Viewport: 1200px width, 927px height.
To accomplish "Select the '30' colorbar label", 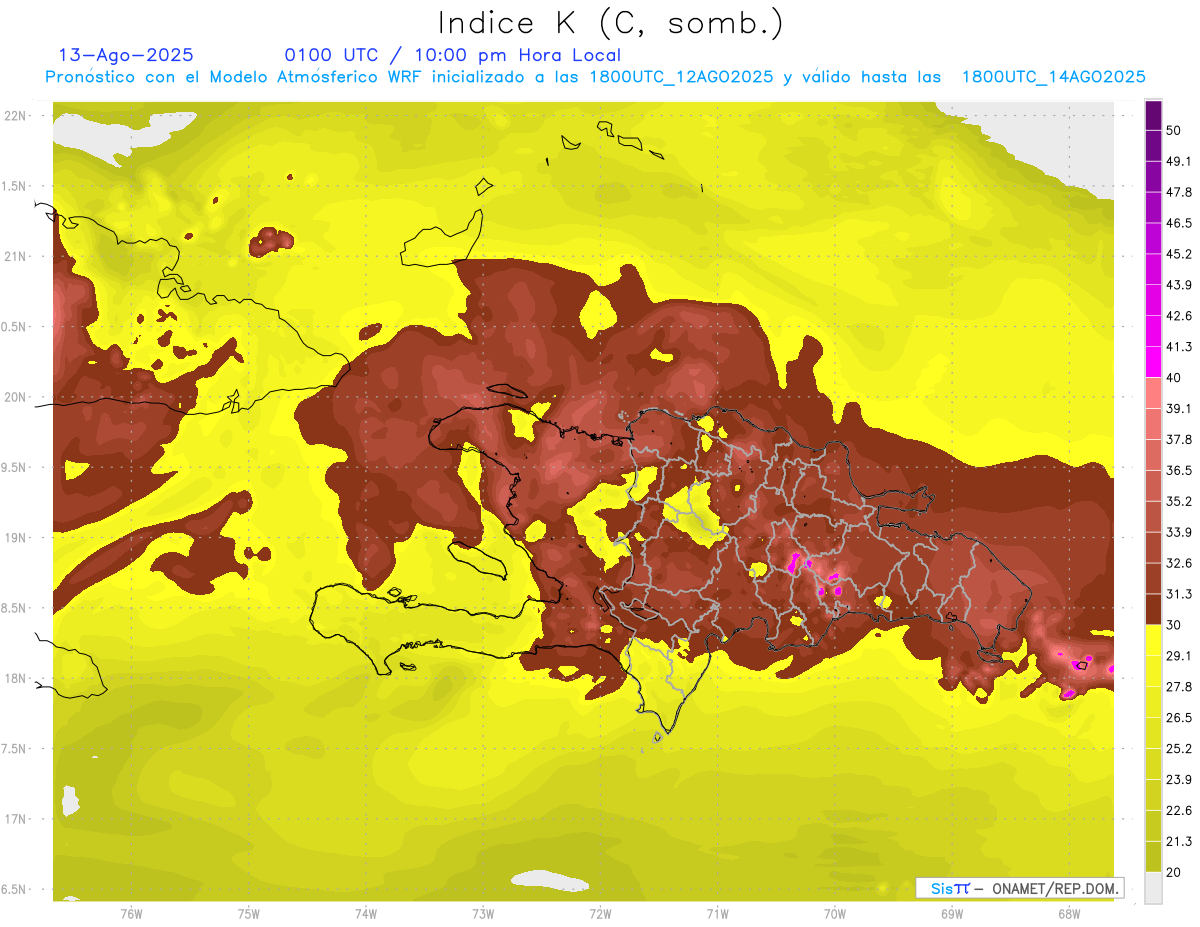I will pos(1176,625).
